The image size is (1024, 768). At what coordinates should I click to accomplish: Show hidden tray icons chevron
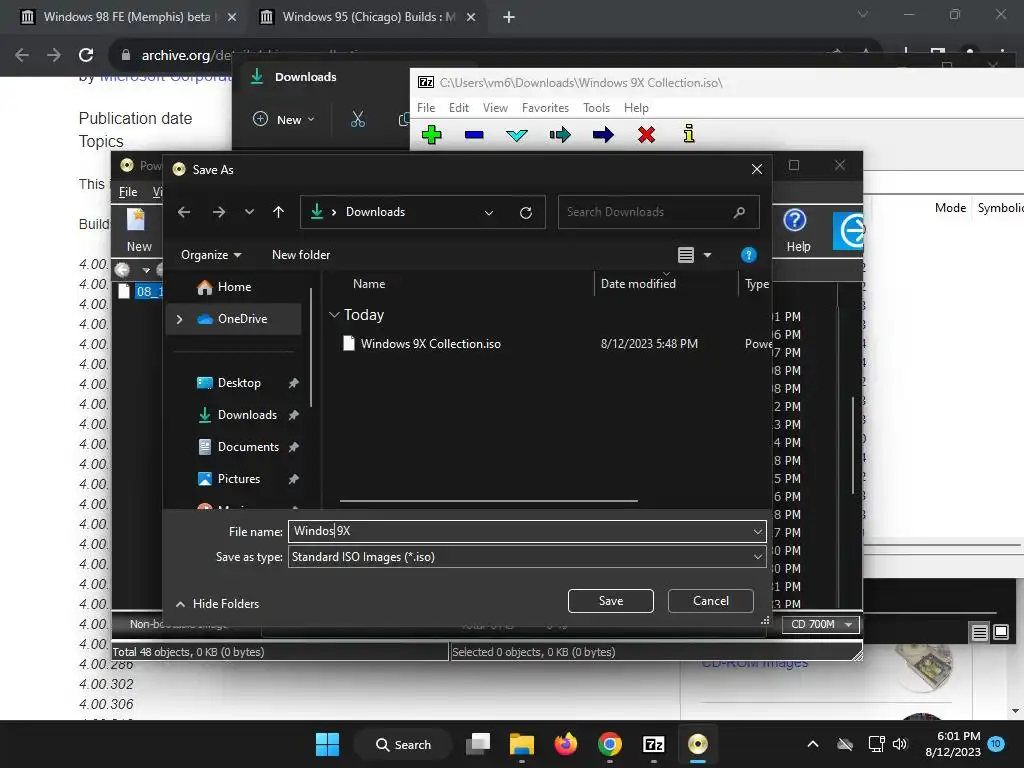812,744
